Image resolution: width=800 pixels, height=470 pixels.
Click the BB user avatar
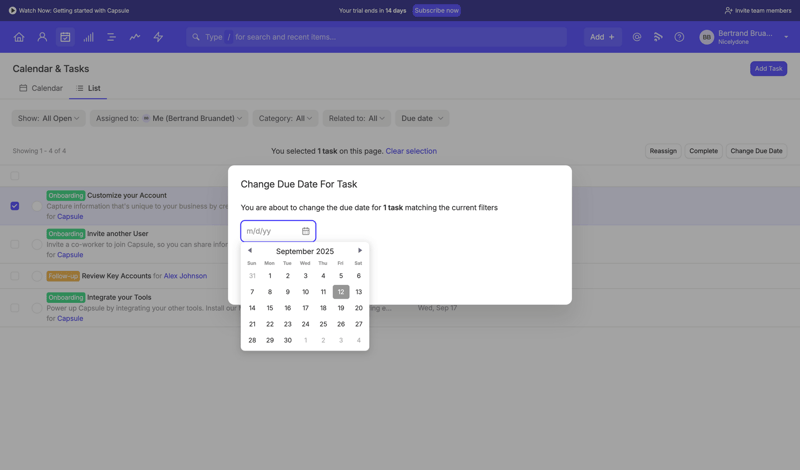(707, 37)
